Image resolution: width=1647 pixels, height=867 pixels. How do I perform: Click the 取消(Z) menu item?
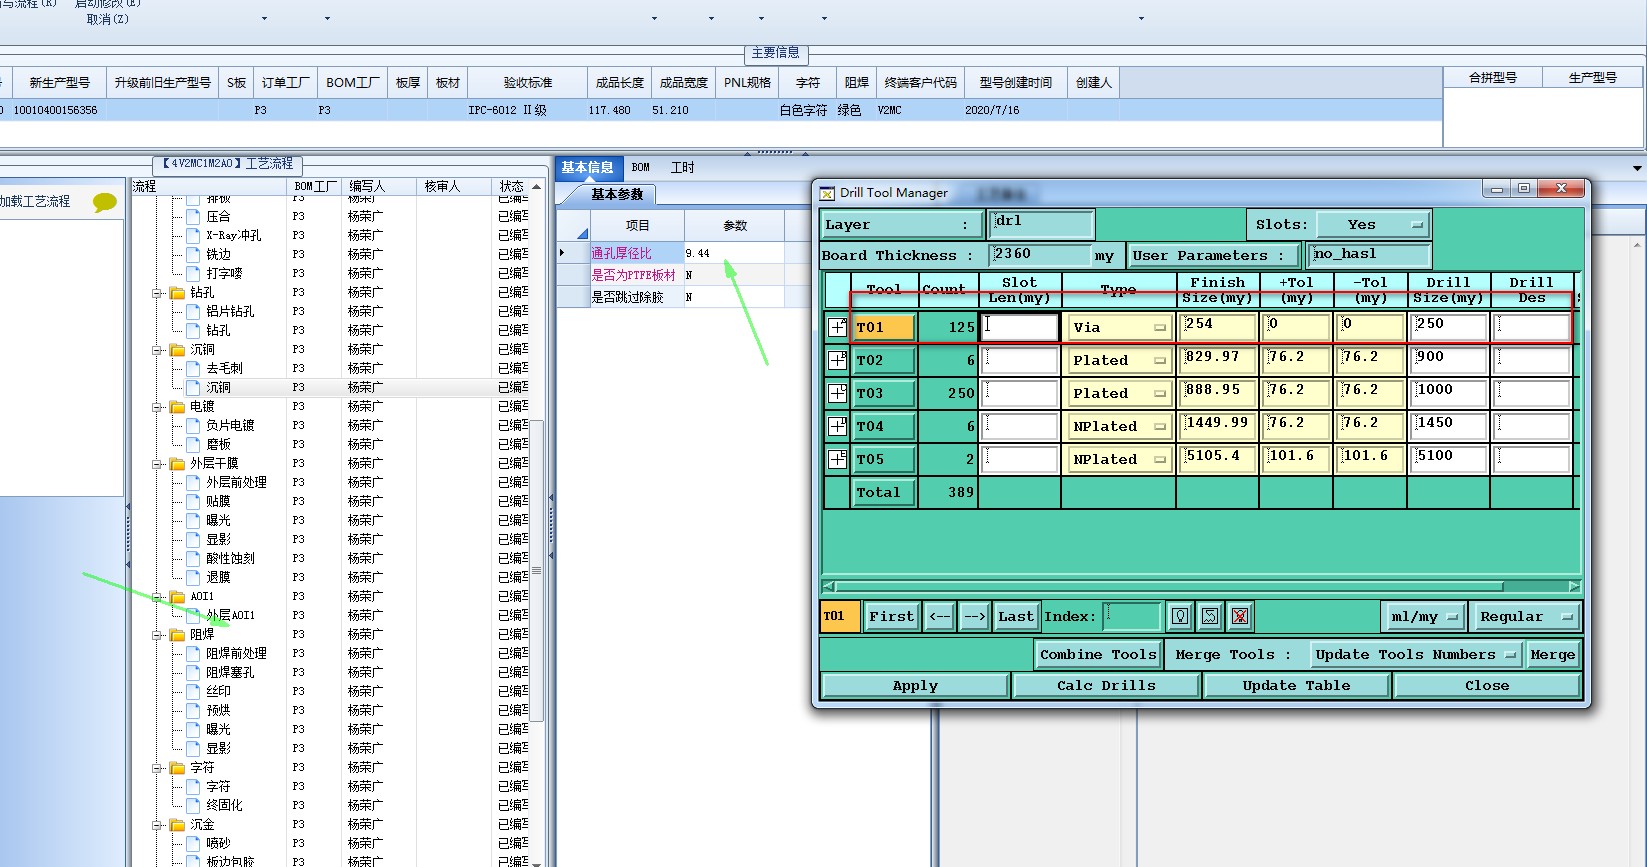[107, 19]
